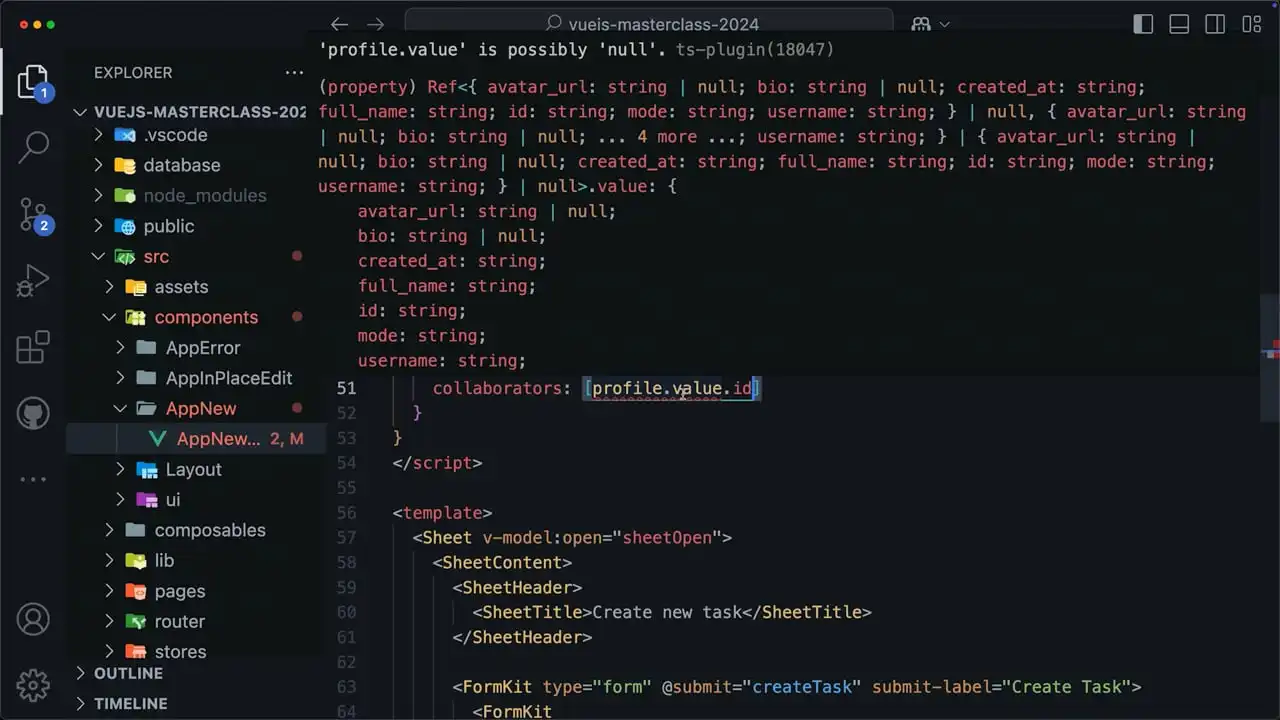Click the collaborators key on line 51
This screenshot has width=1280, height=720.
(497, 388)
